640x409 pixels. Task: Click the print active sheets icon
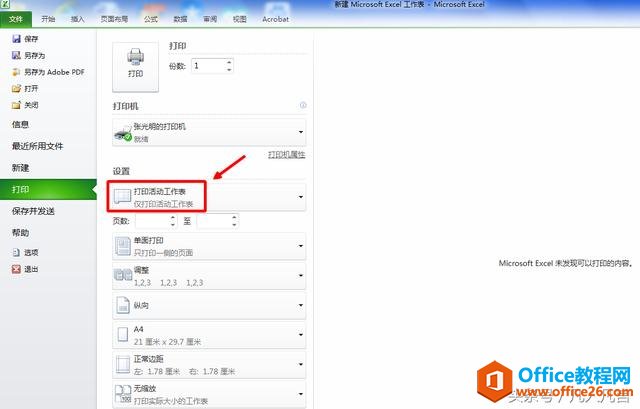pos(122,196)
